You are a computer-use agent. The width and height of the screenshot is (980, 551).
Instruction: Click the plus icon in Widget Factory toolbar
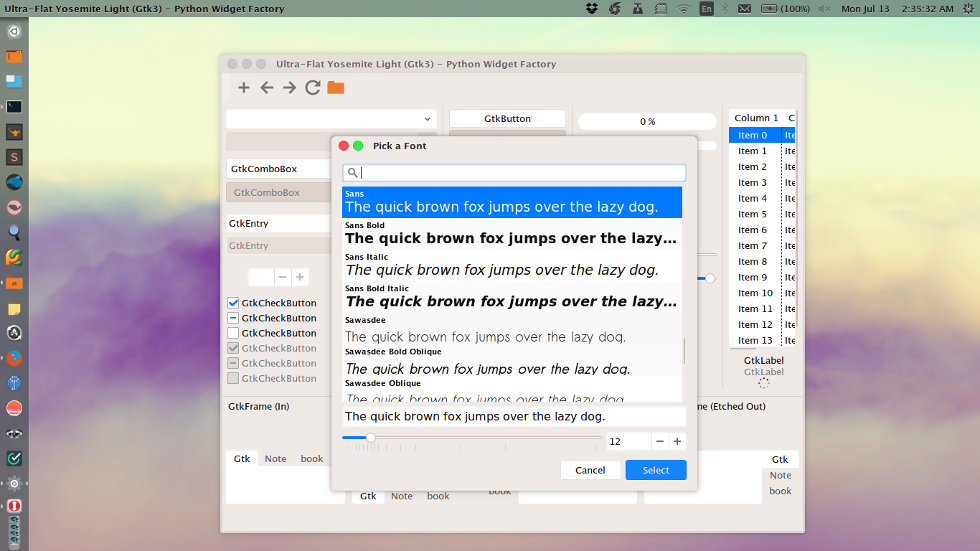pos(244,87)
